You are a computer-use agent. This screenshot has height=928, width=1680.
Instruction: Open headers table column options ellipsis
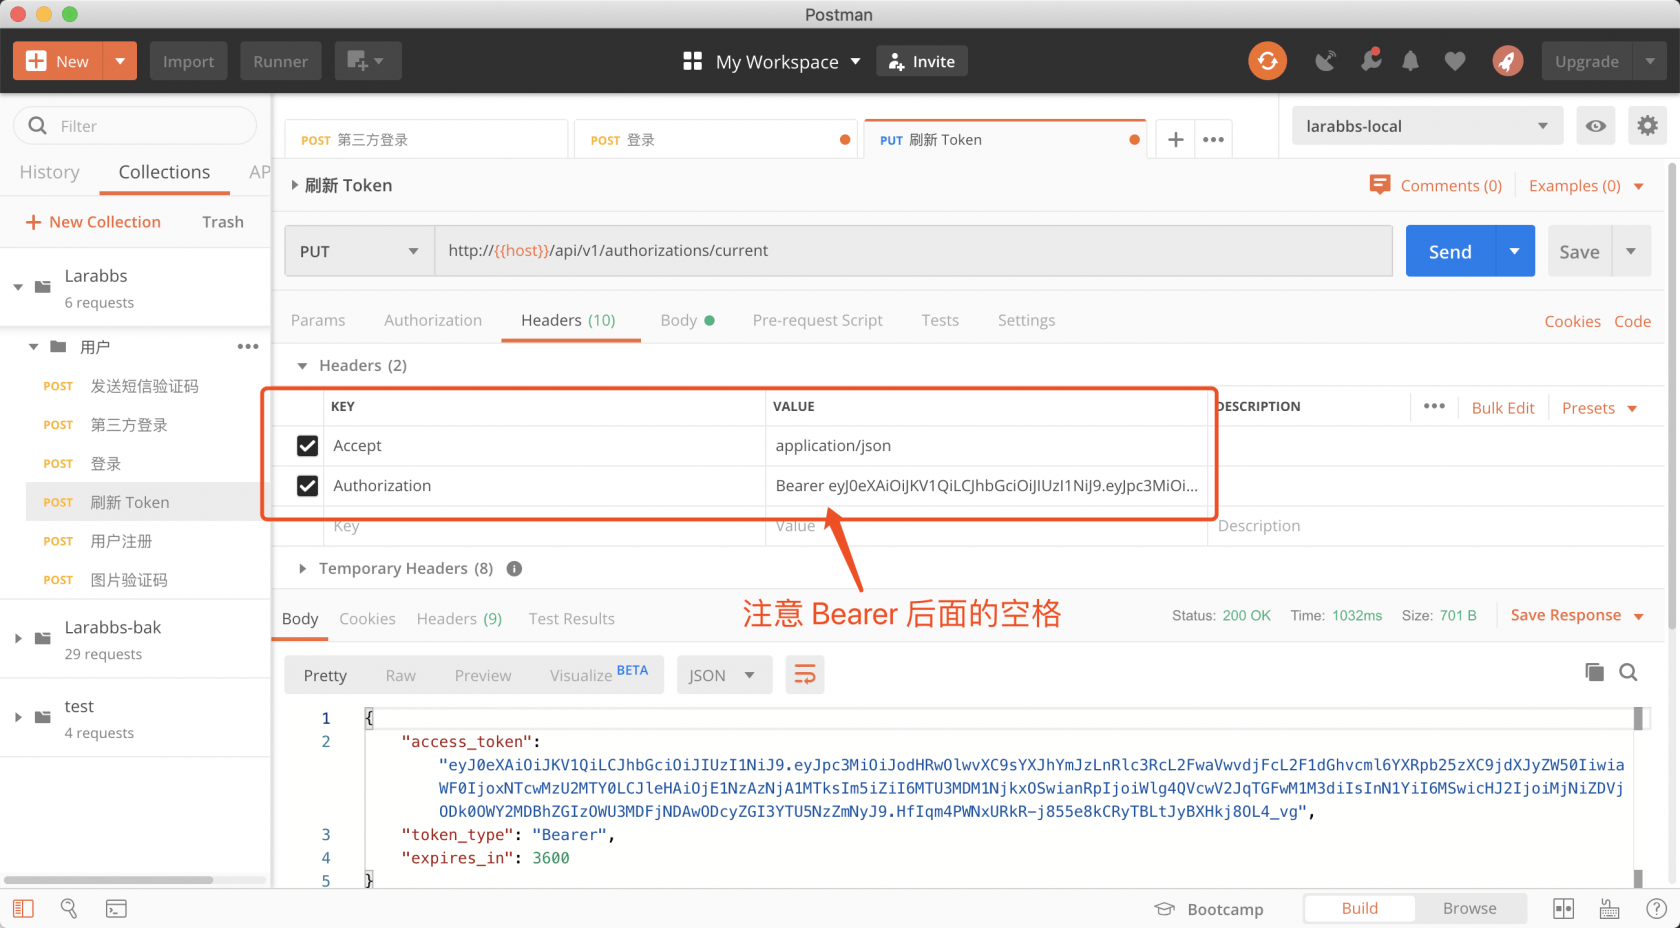pos(1434,406)
